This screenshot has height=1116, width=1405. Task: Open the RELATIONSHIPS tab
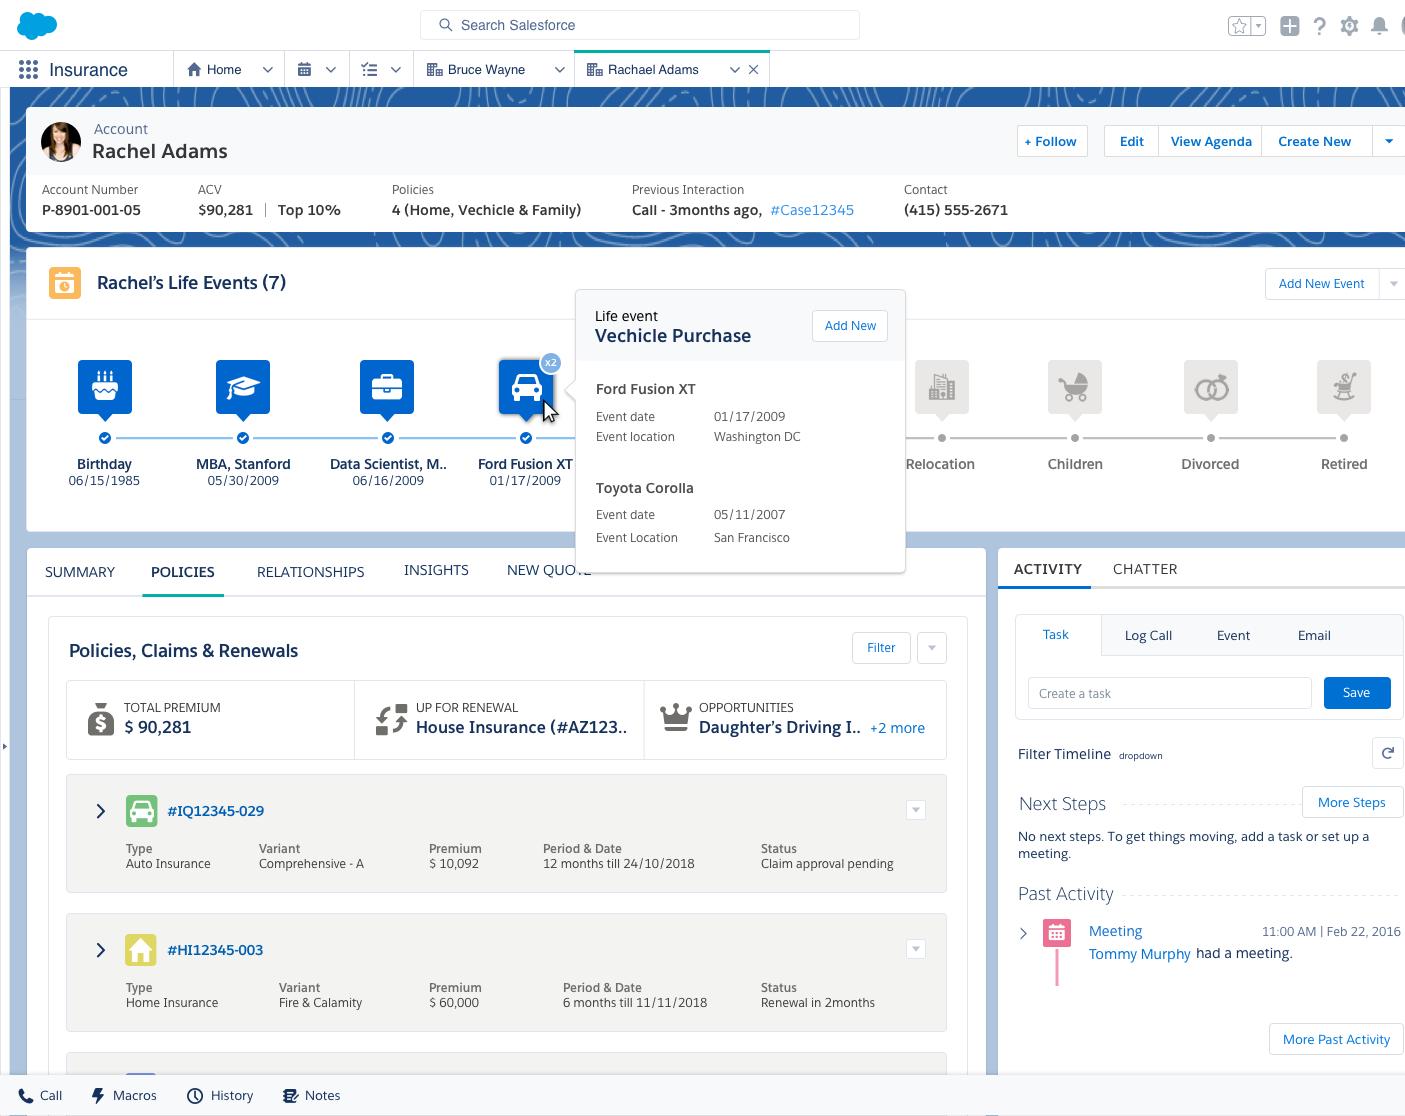pyautogui.click(x=310, y=572)
